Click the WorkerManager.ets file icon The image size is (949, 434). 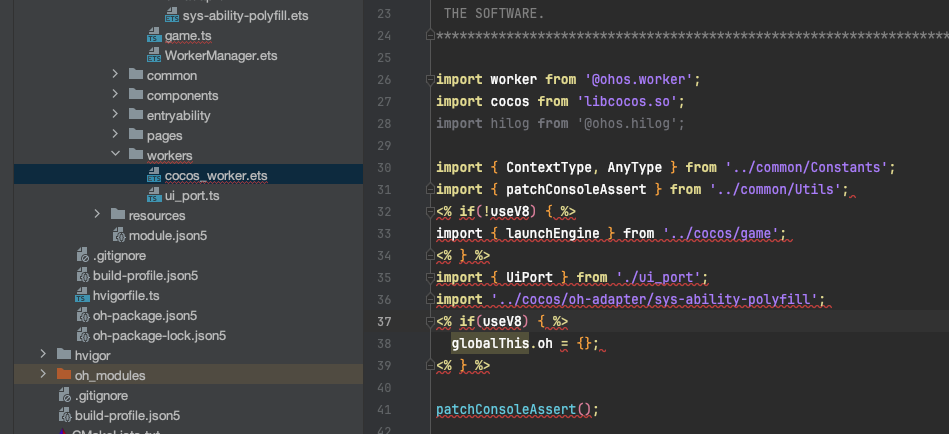154,55
